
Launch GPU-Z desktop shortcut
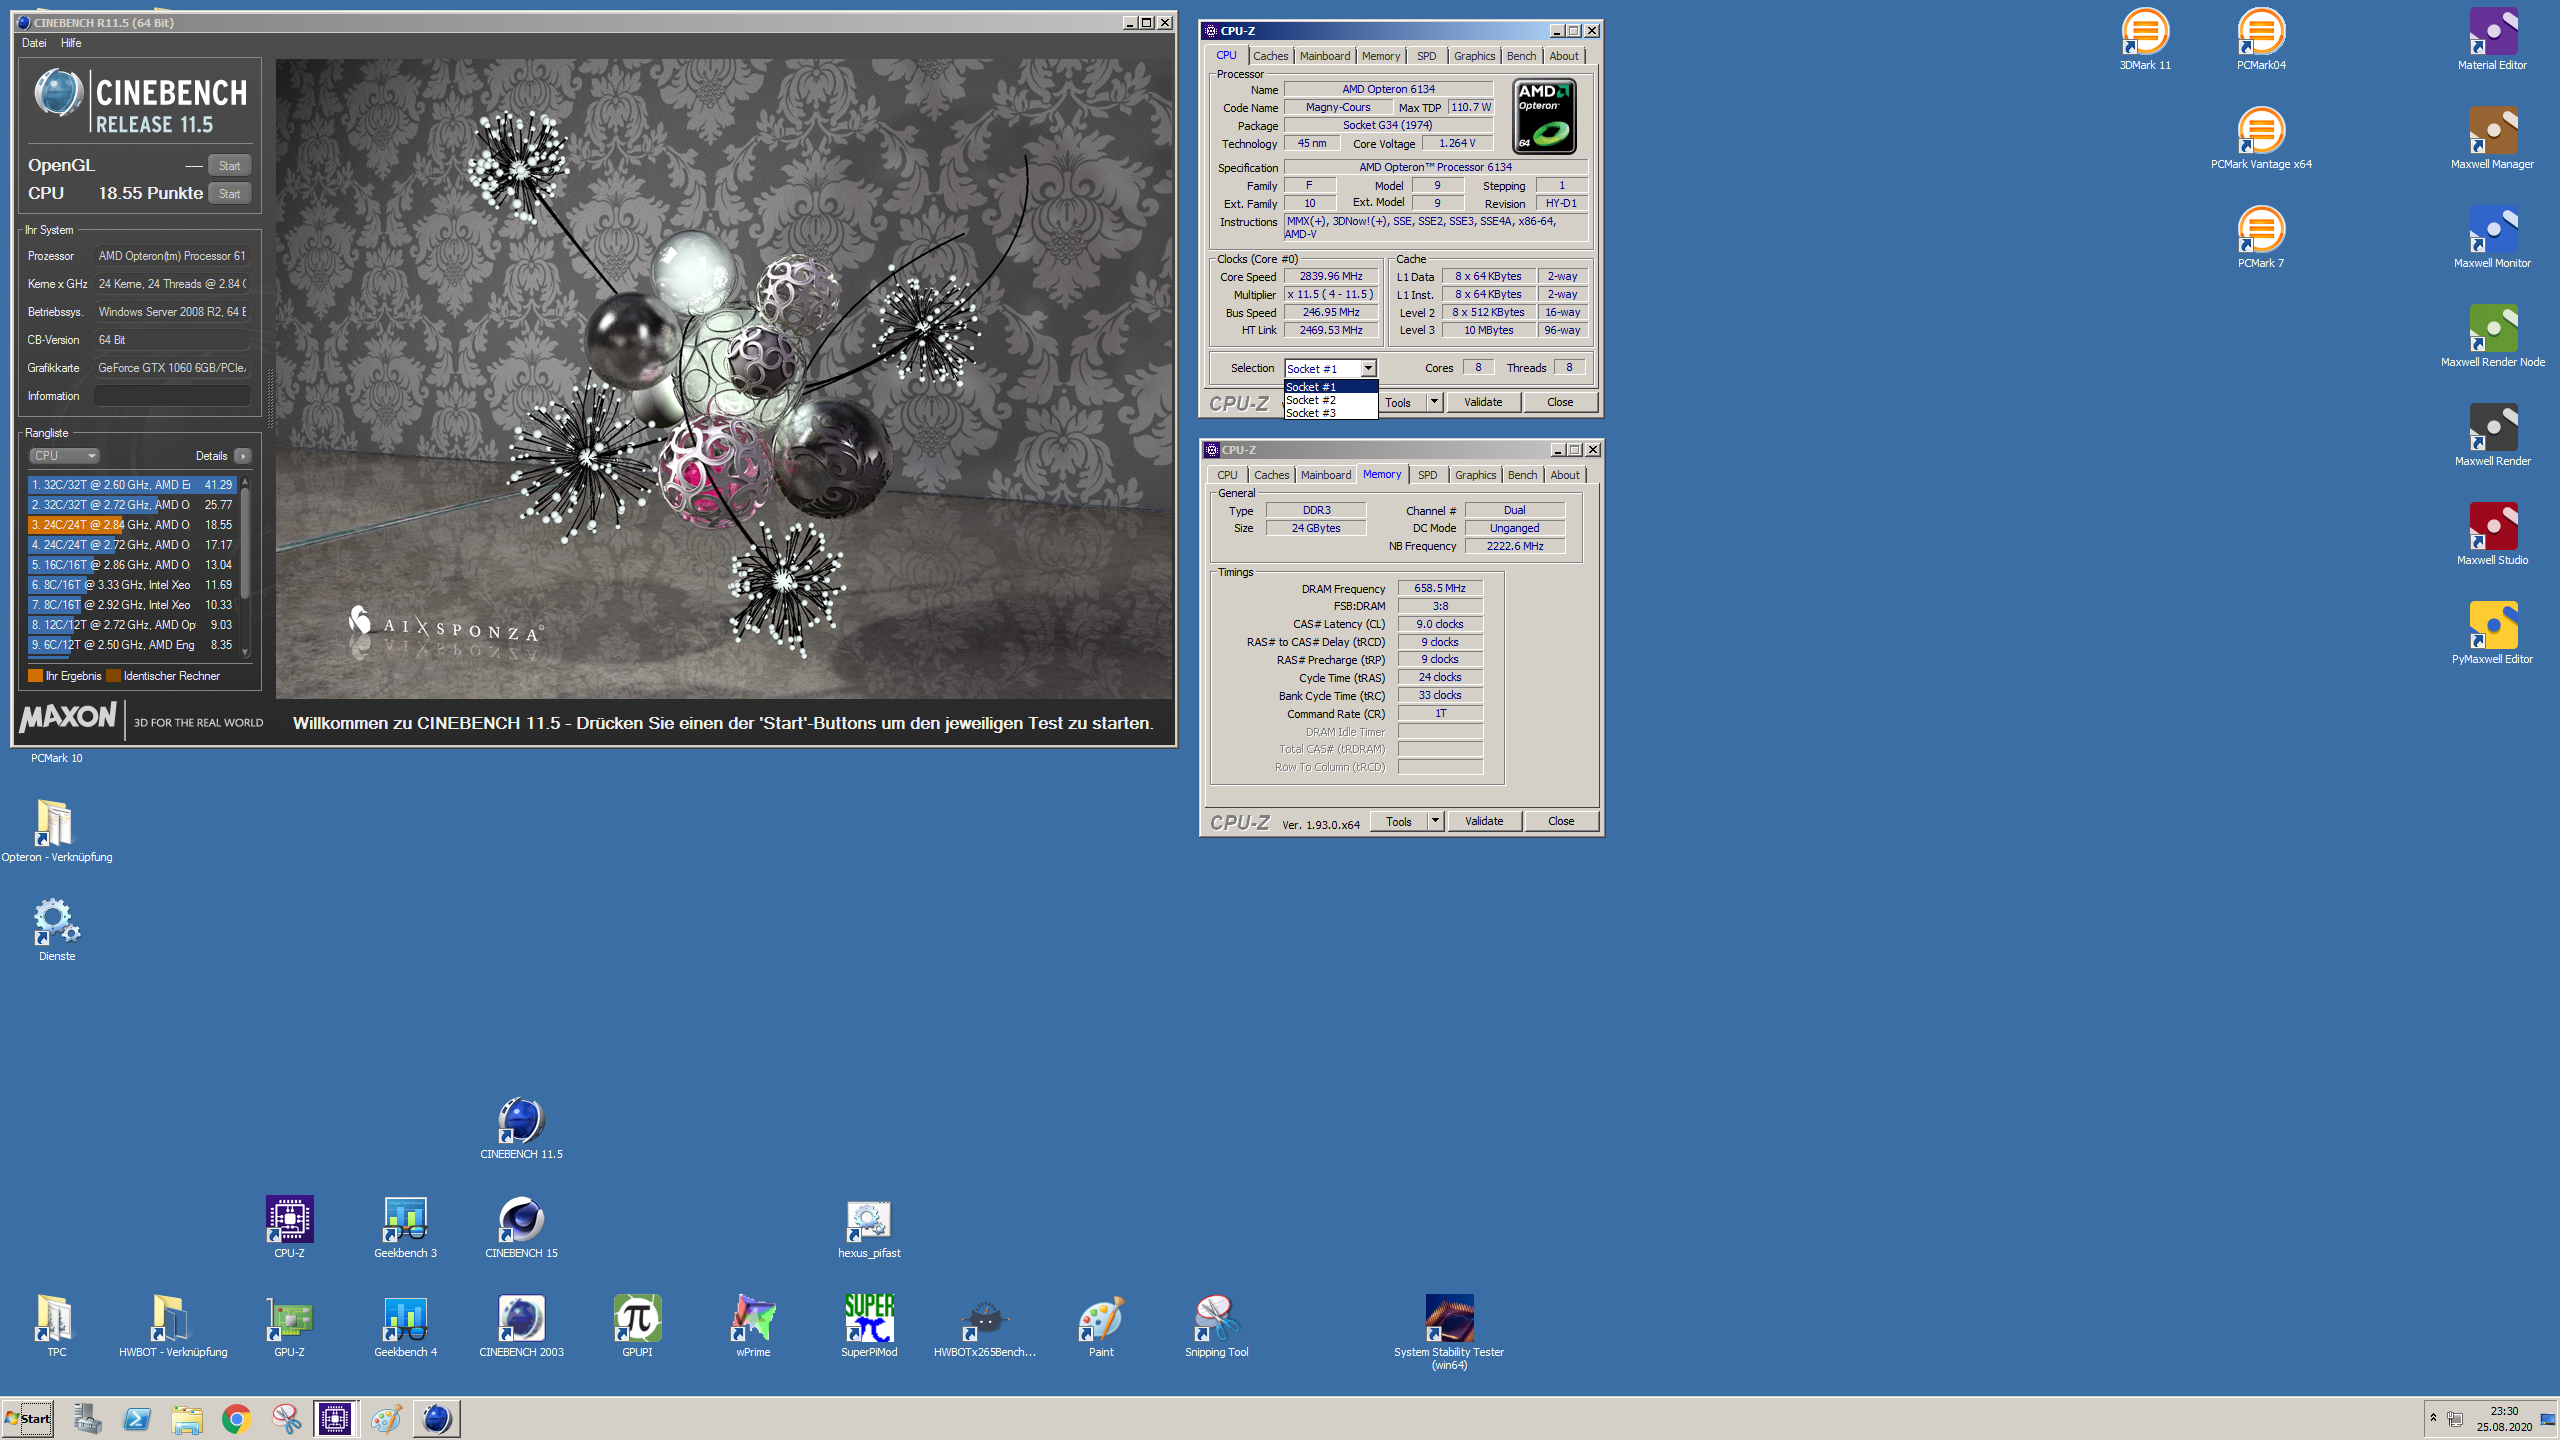tap(289, 1327)
